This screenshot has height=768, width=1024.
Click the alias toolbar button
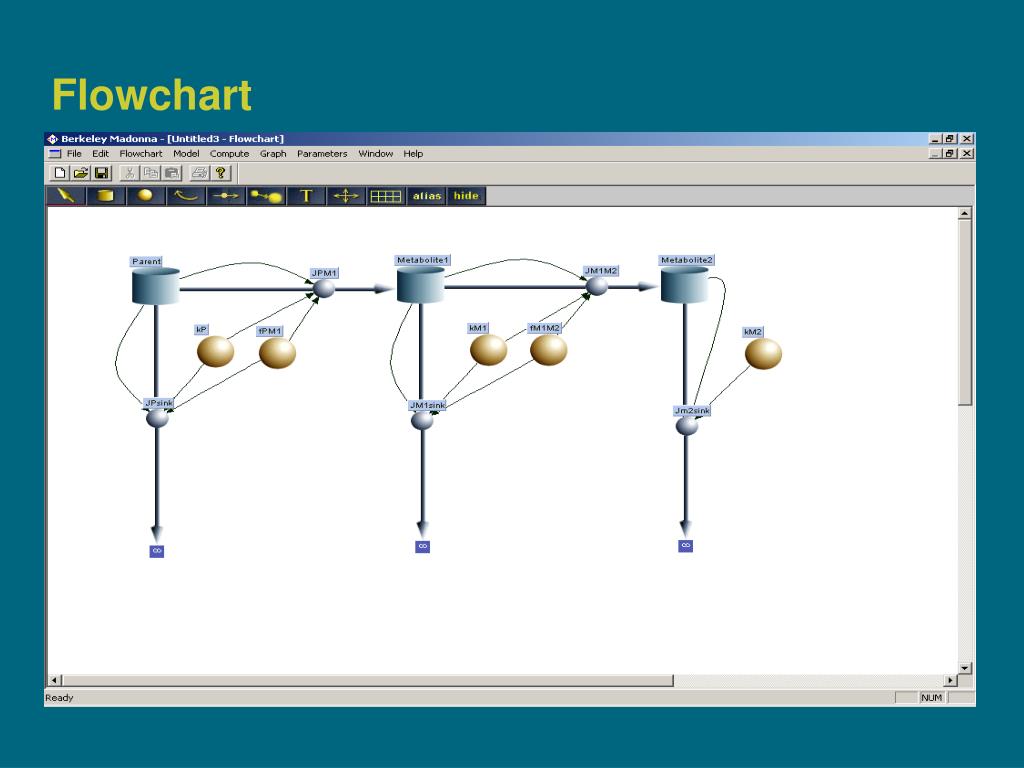click(x=426, y=195)
